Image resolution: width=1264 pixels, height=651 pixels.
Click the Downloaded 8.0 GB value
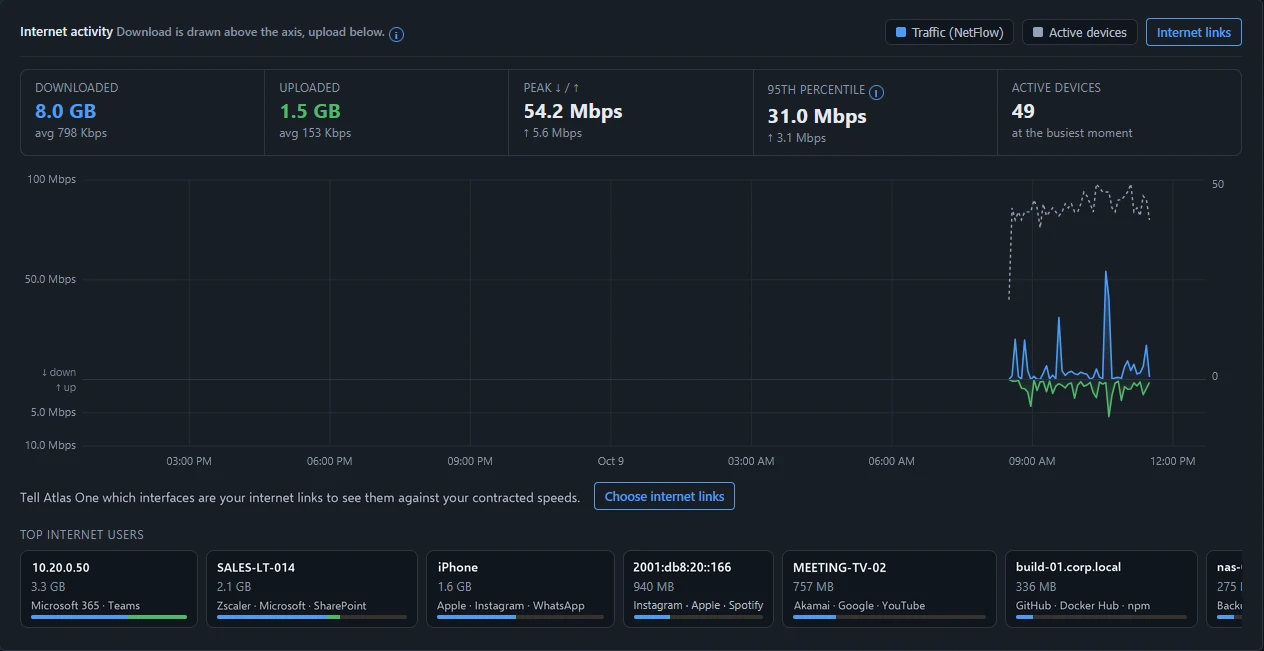coord(66,111)
